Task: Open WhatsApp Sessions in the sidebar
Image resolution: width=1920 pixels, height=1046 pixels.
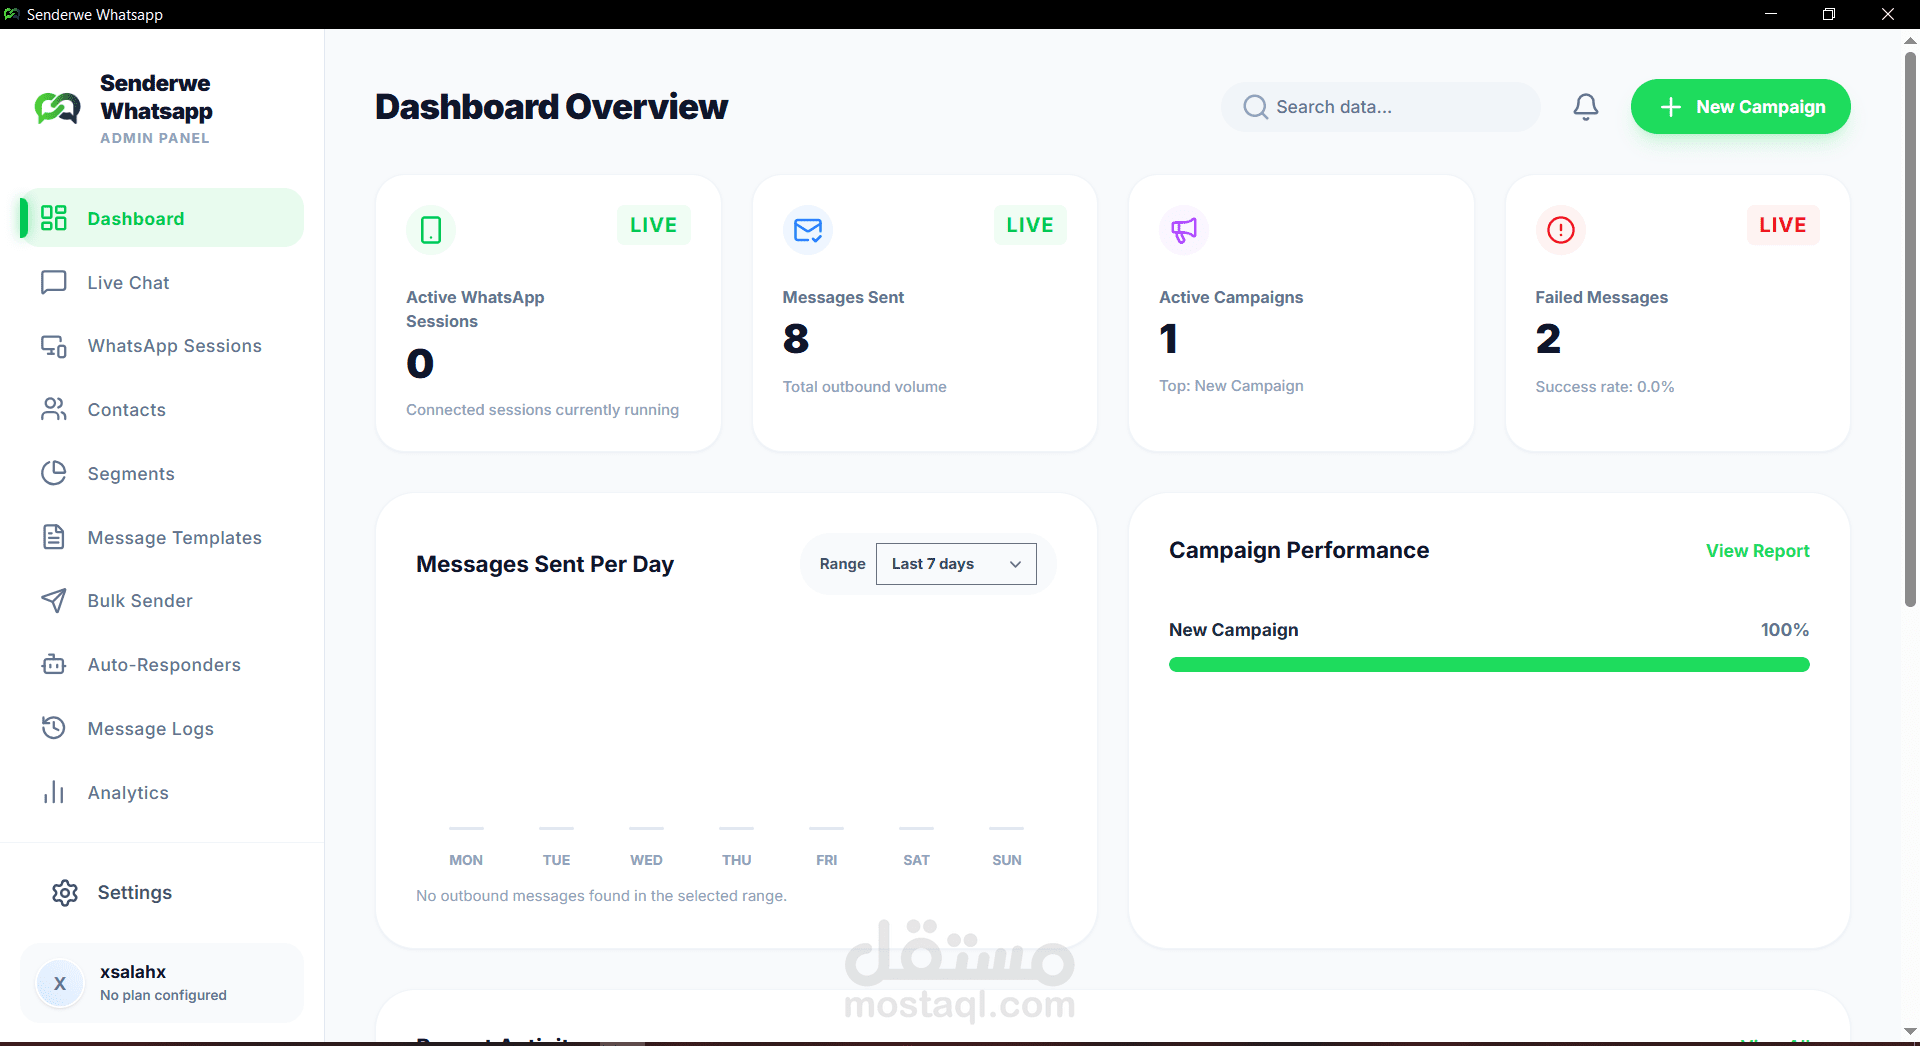Action: [162, 346]
